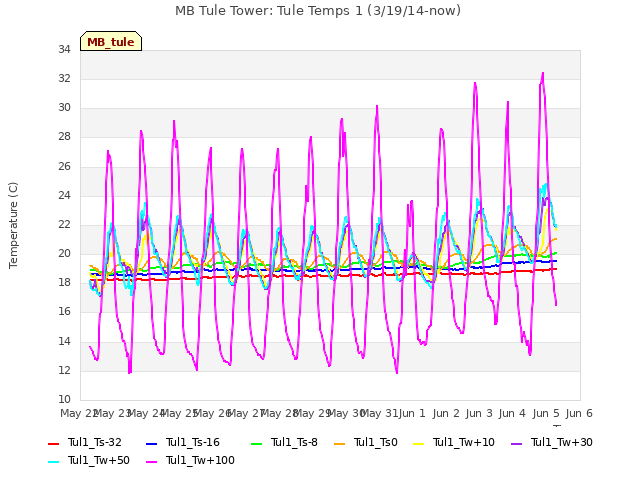Click the Jun 3 date label

(479, 413)
